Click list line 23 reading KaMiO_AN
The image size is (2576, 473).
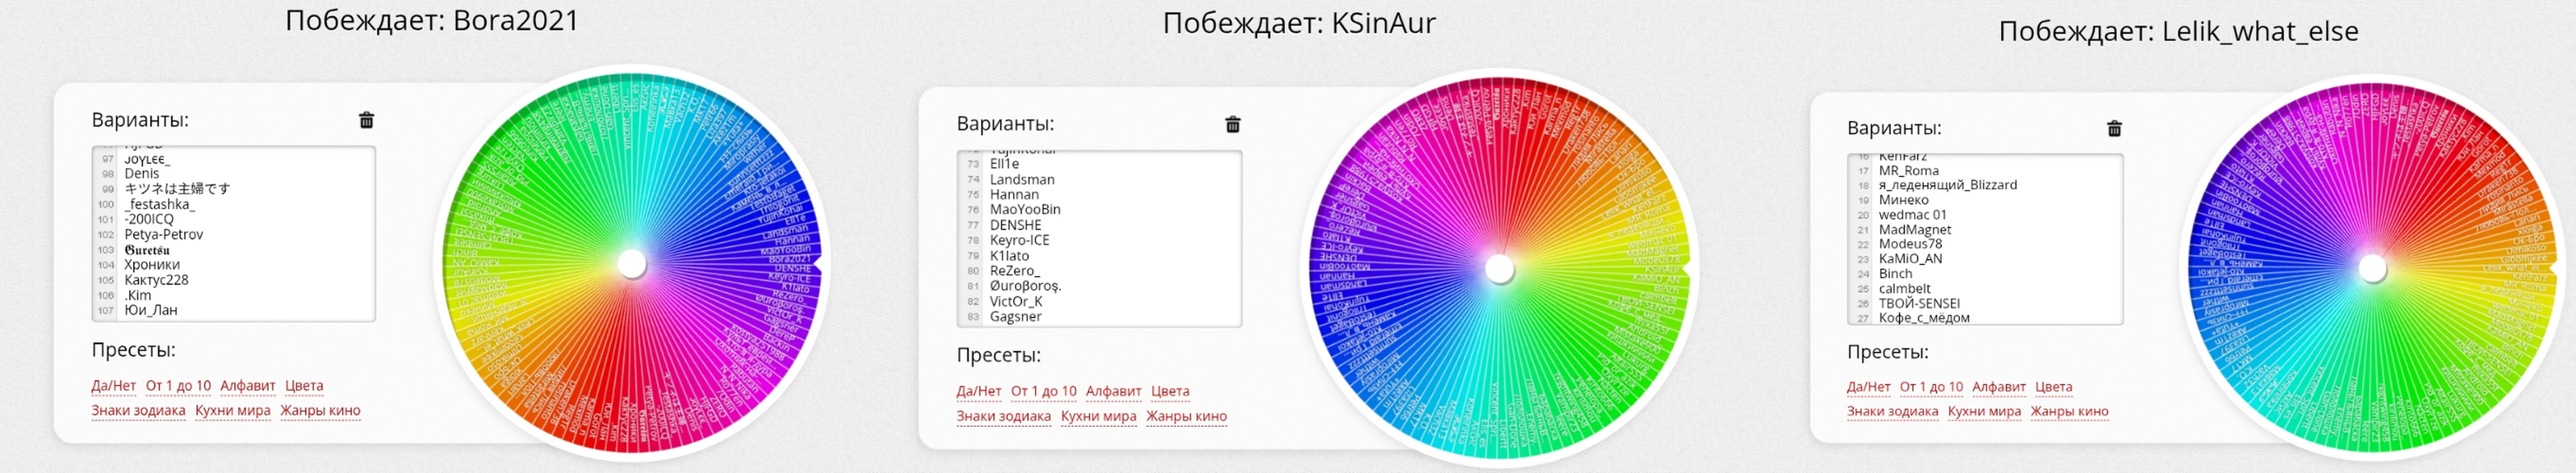click(1910, 259)
